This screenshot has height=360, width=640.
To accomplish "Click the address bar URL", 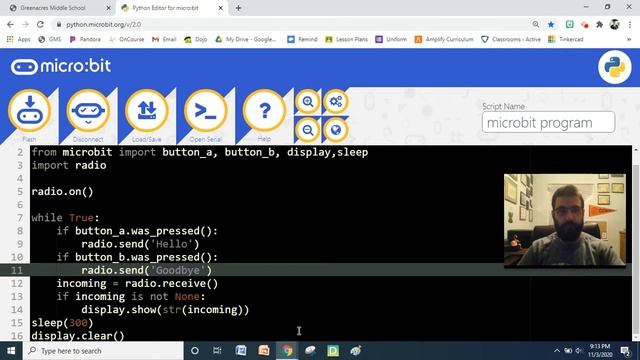I will 104,24.
